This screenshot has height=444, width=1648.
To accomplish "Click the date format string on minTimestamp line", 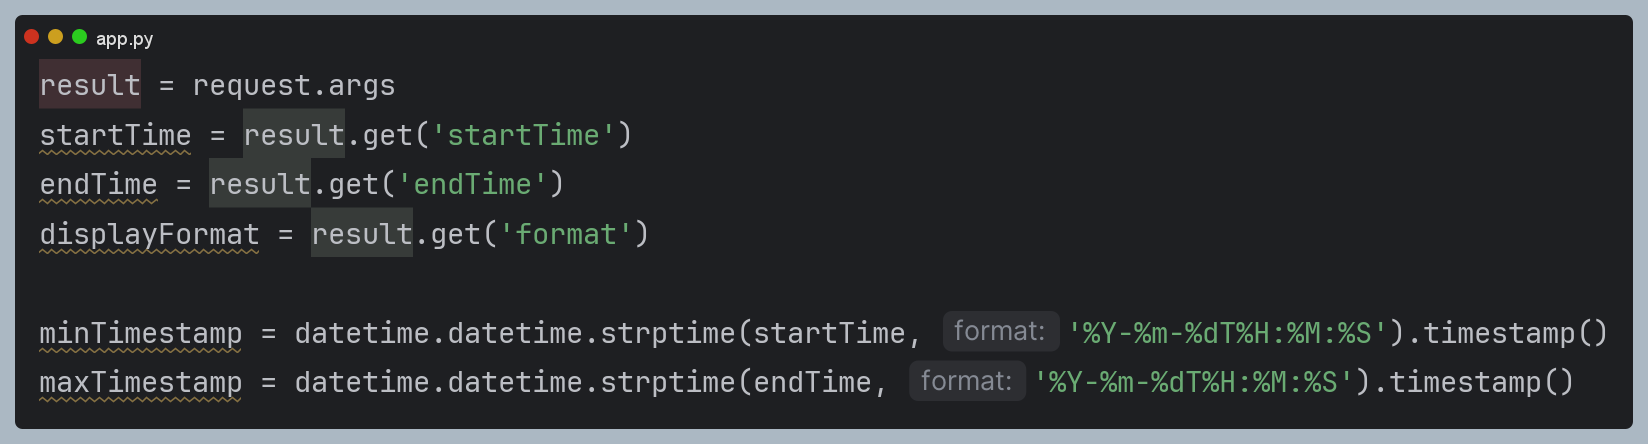I will [1227, 333].
